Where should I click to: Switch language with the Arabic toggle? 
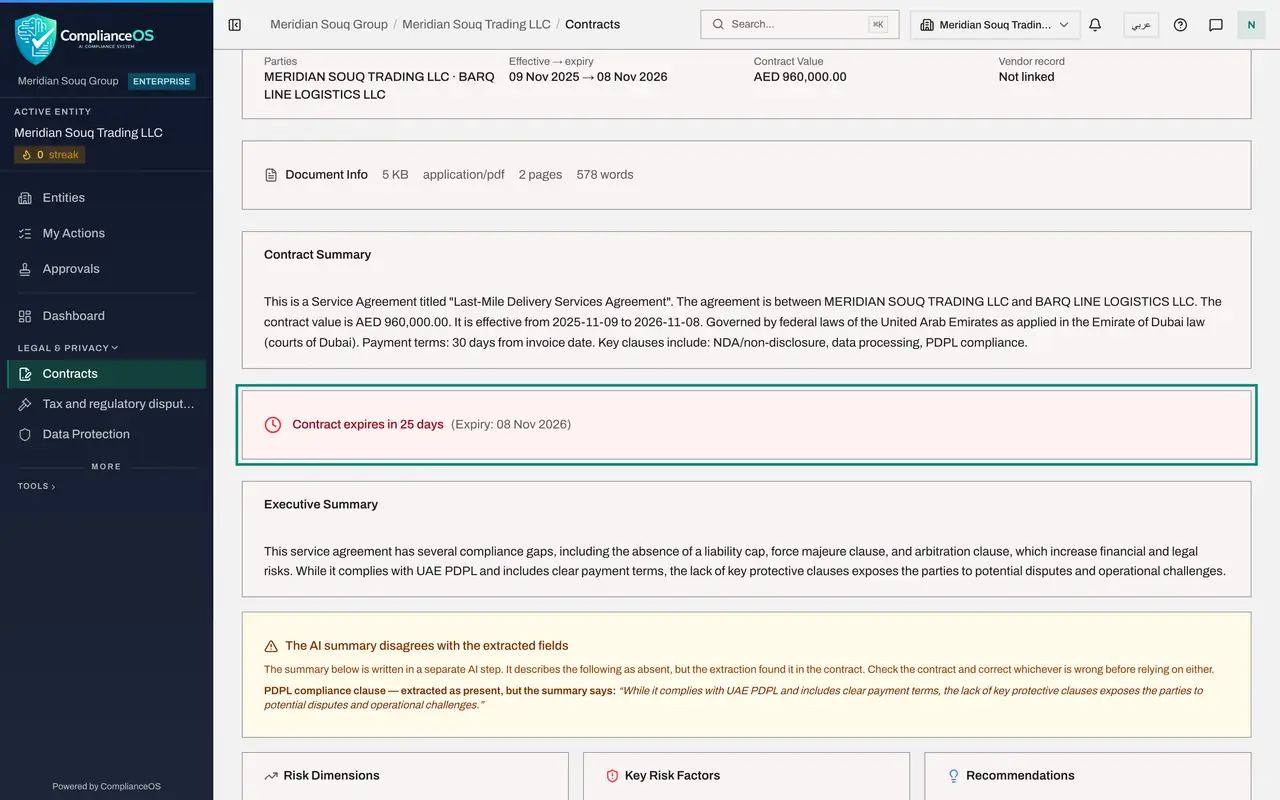coord(1141,25)
